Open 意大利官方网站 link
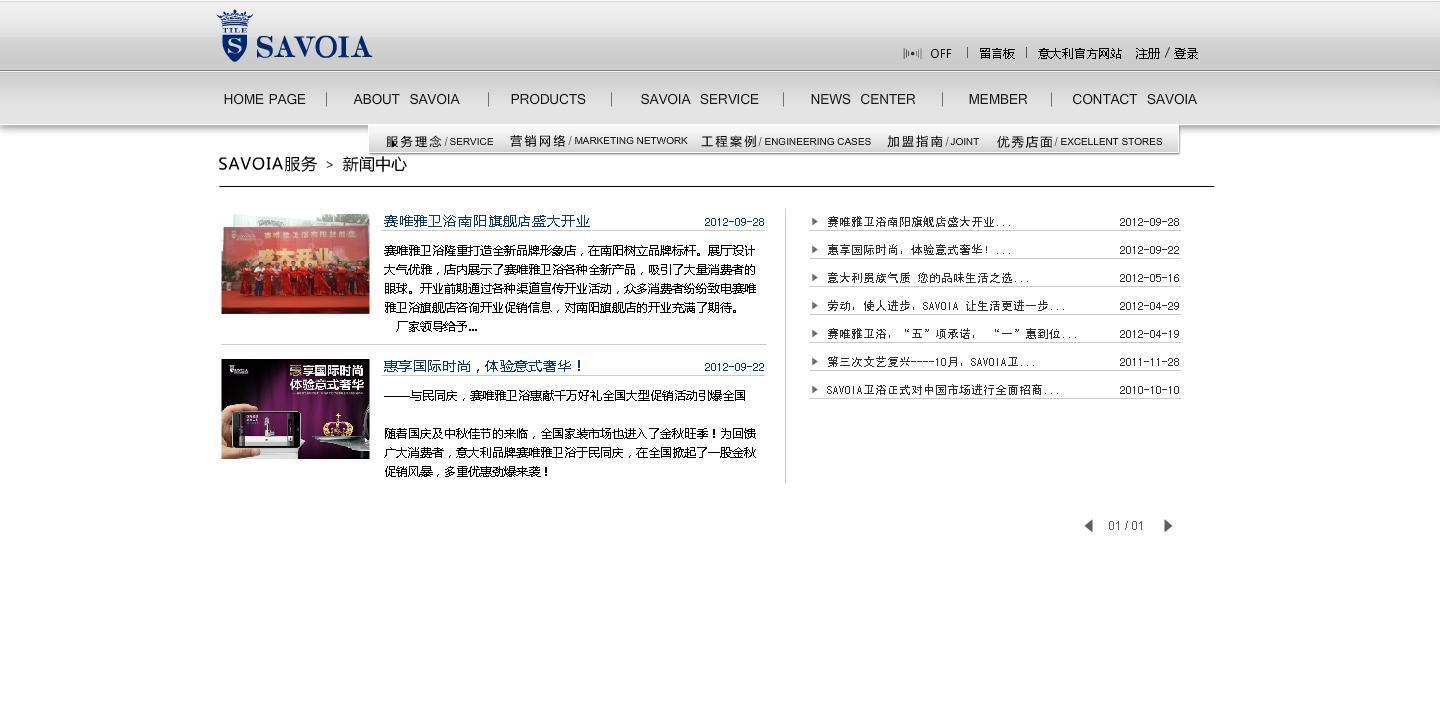 tap(1079, 54)
